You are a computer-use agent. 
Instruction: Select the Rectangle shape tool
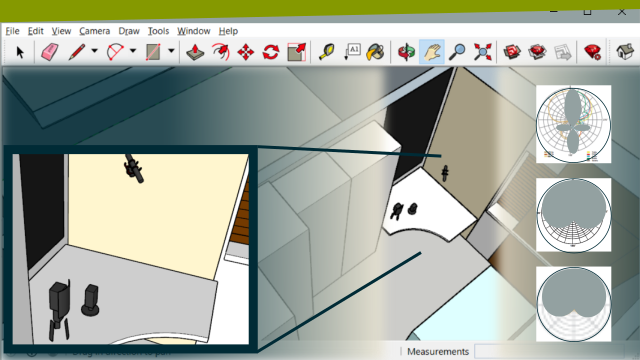153,52
